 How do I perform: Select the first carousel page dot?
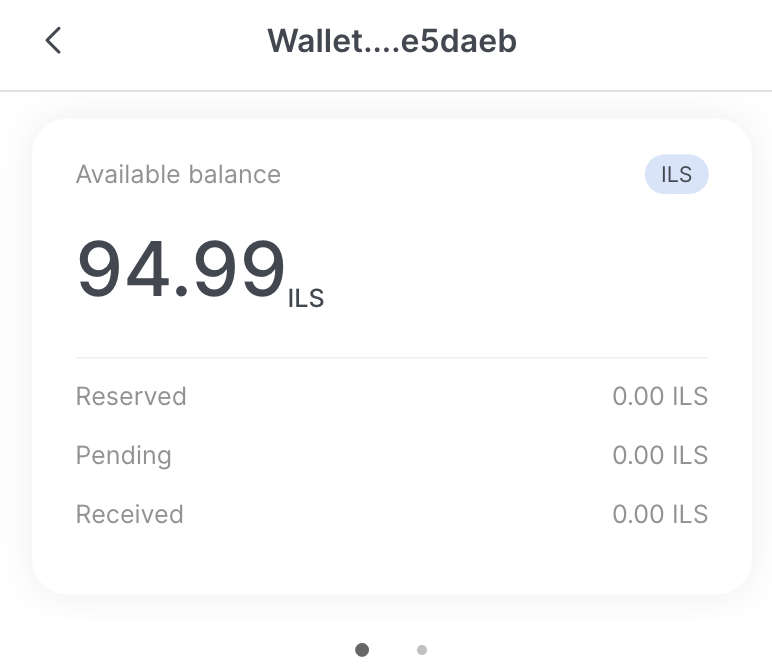coord(362,650)
